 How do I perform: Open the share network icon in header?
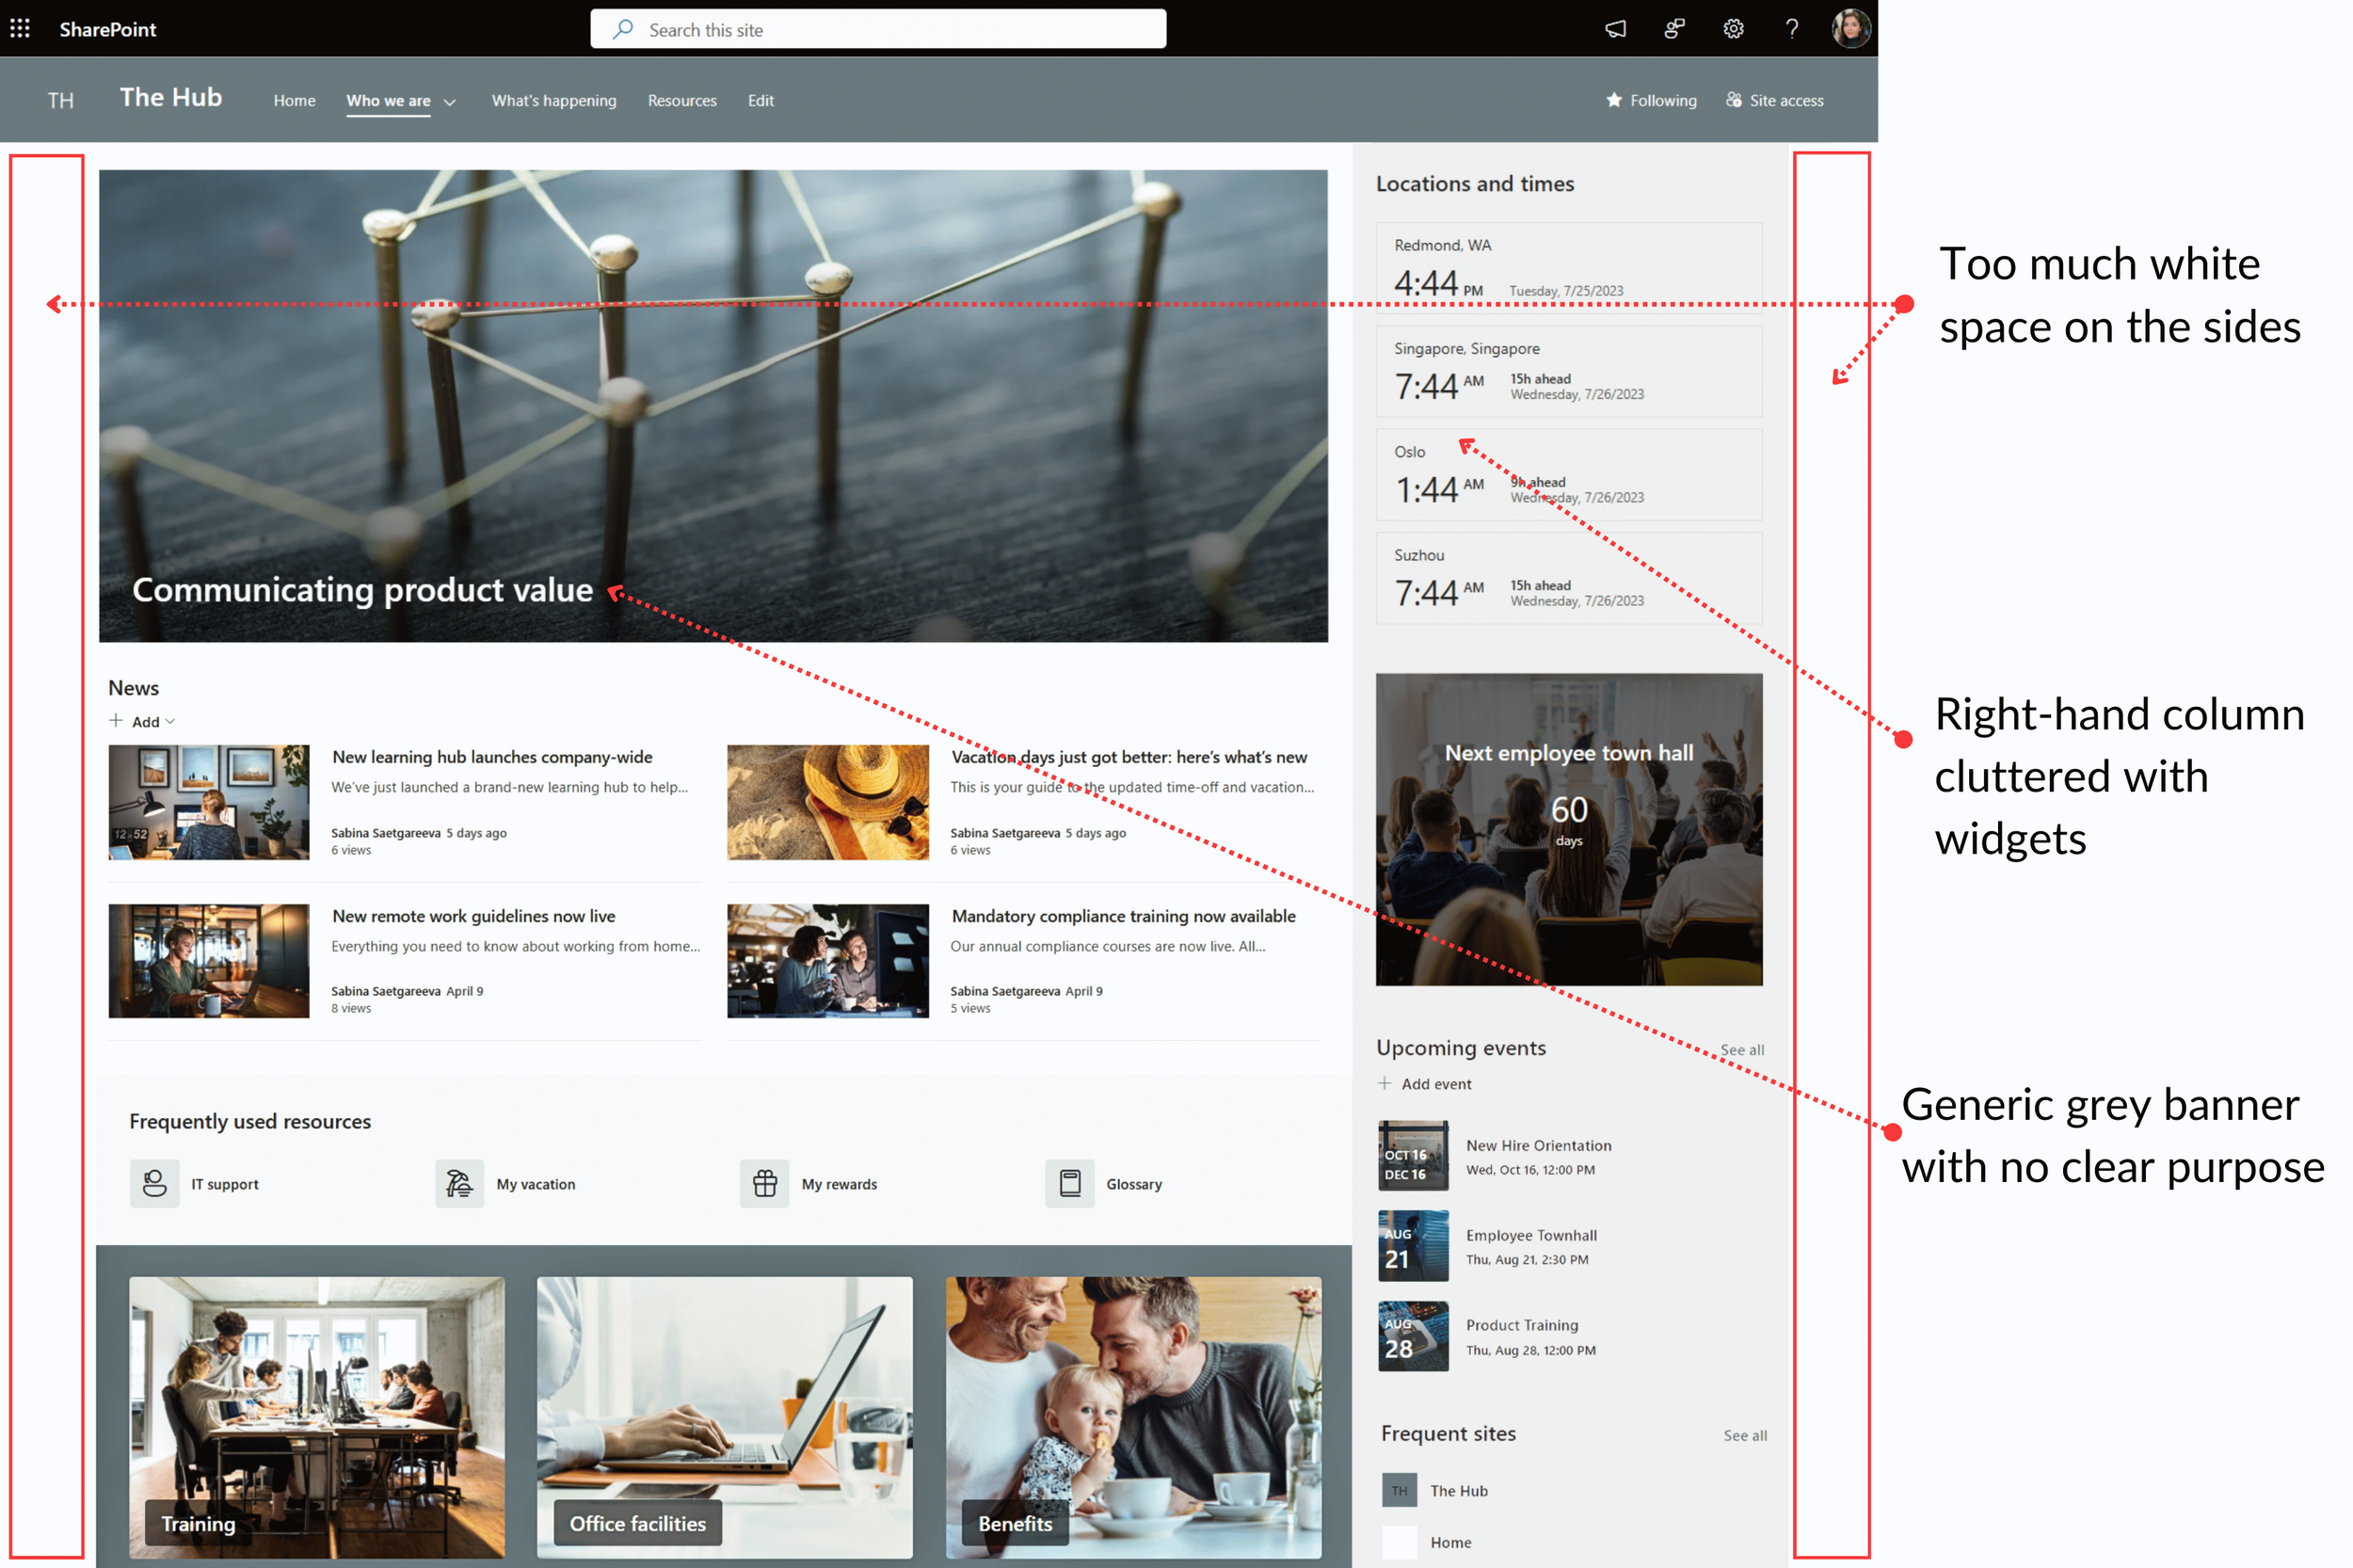point(1674,29)
